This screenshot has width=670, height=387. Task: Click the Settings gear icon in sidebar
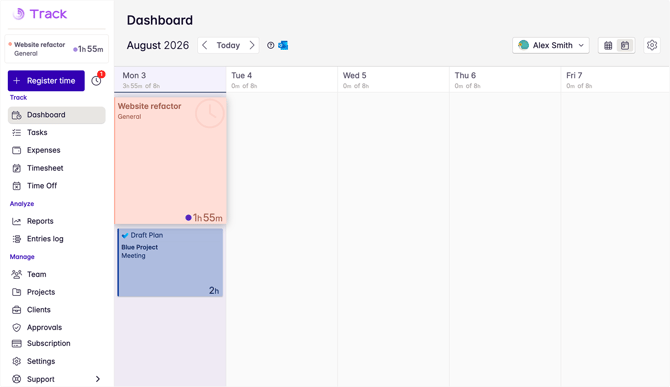tap(17, 361)
